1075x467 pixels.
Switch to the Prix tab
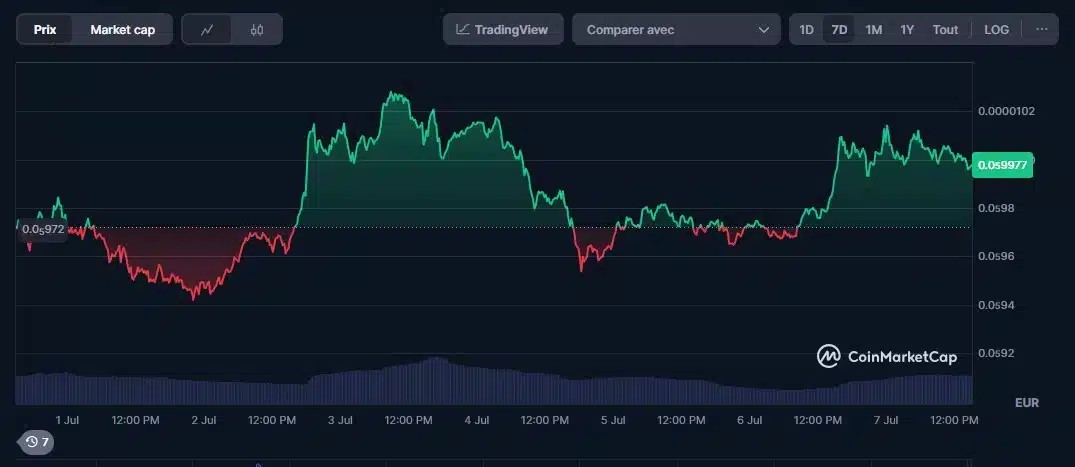45,29
